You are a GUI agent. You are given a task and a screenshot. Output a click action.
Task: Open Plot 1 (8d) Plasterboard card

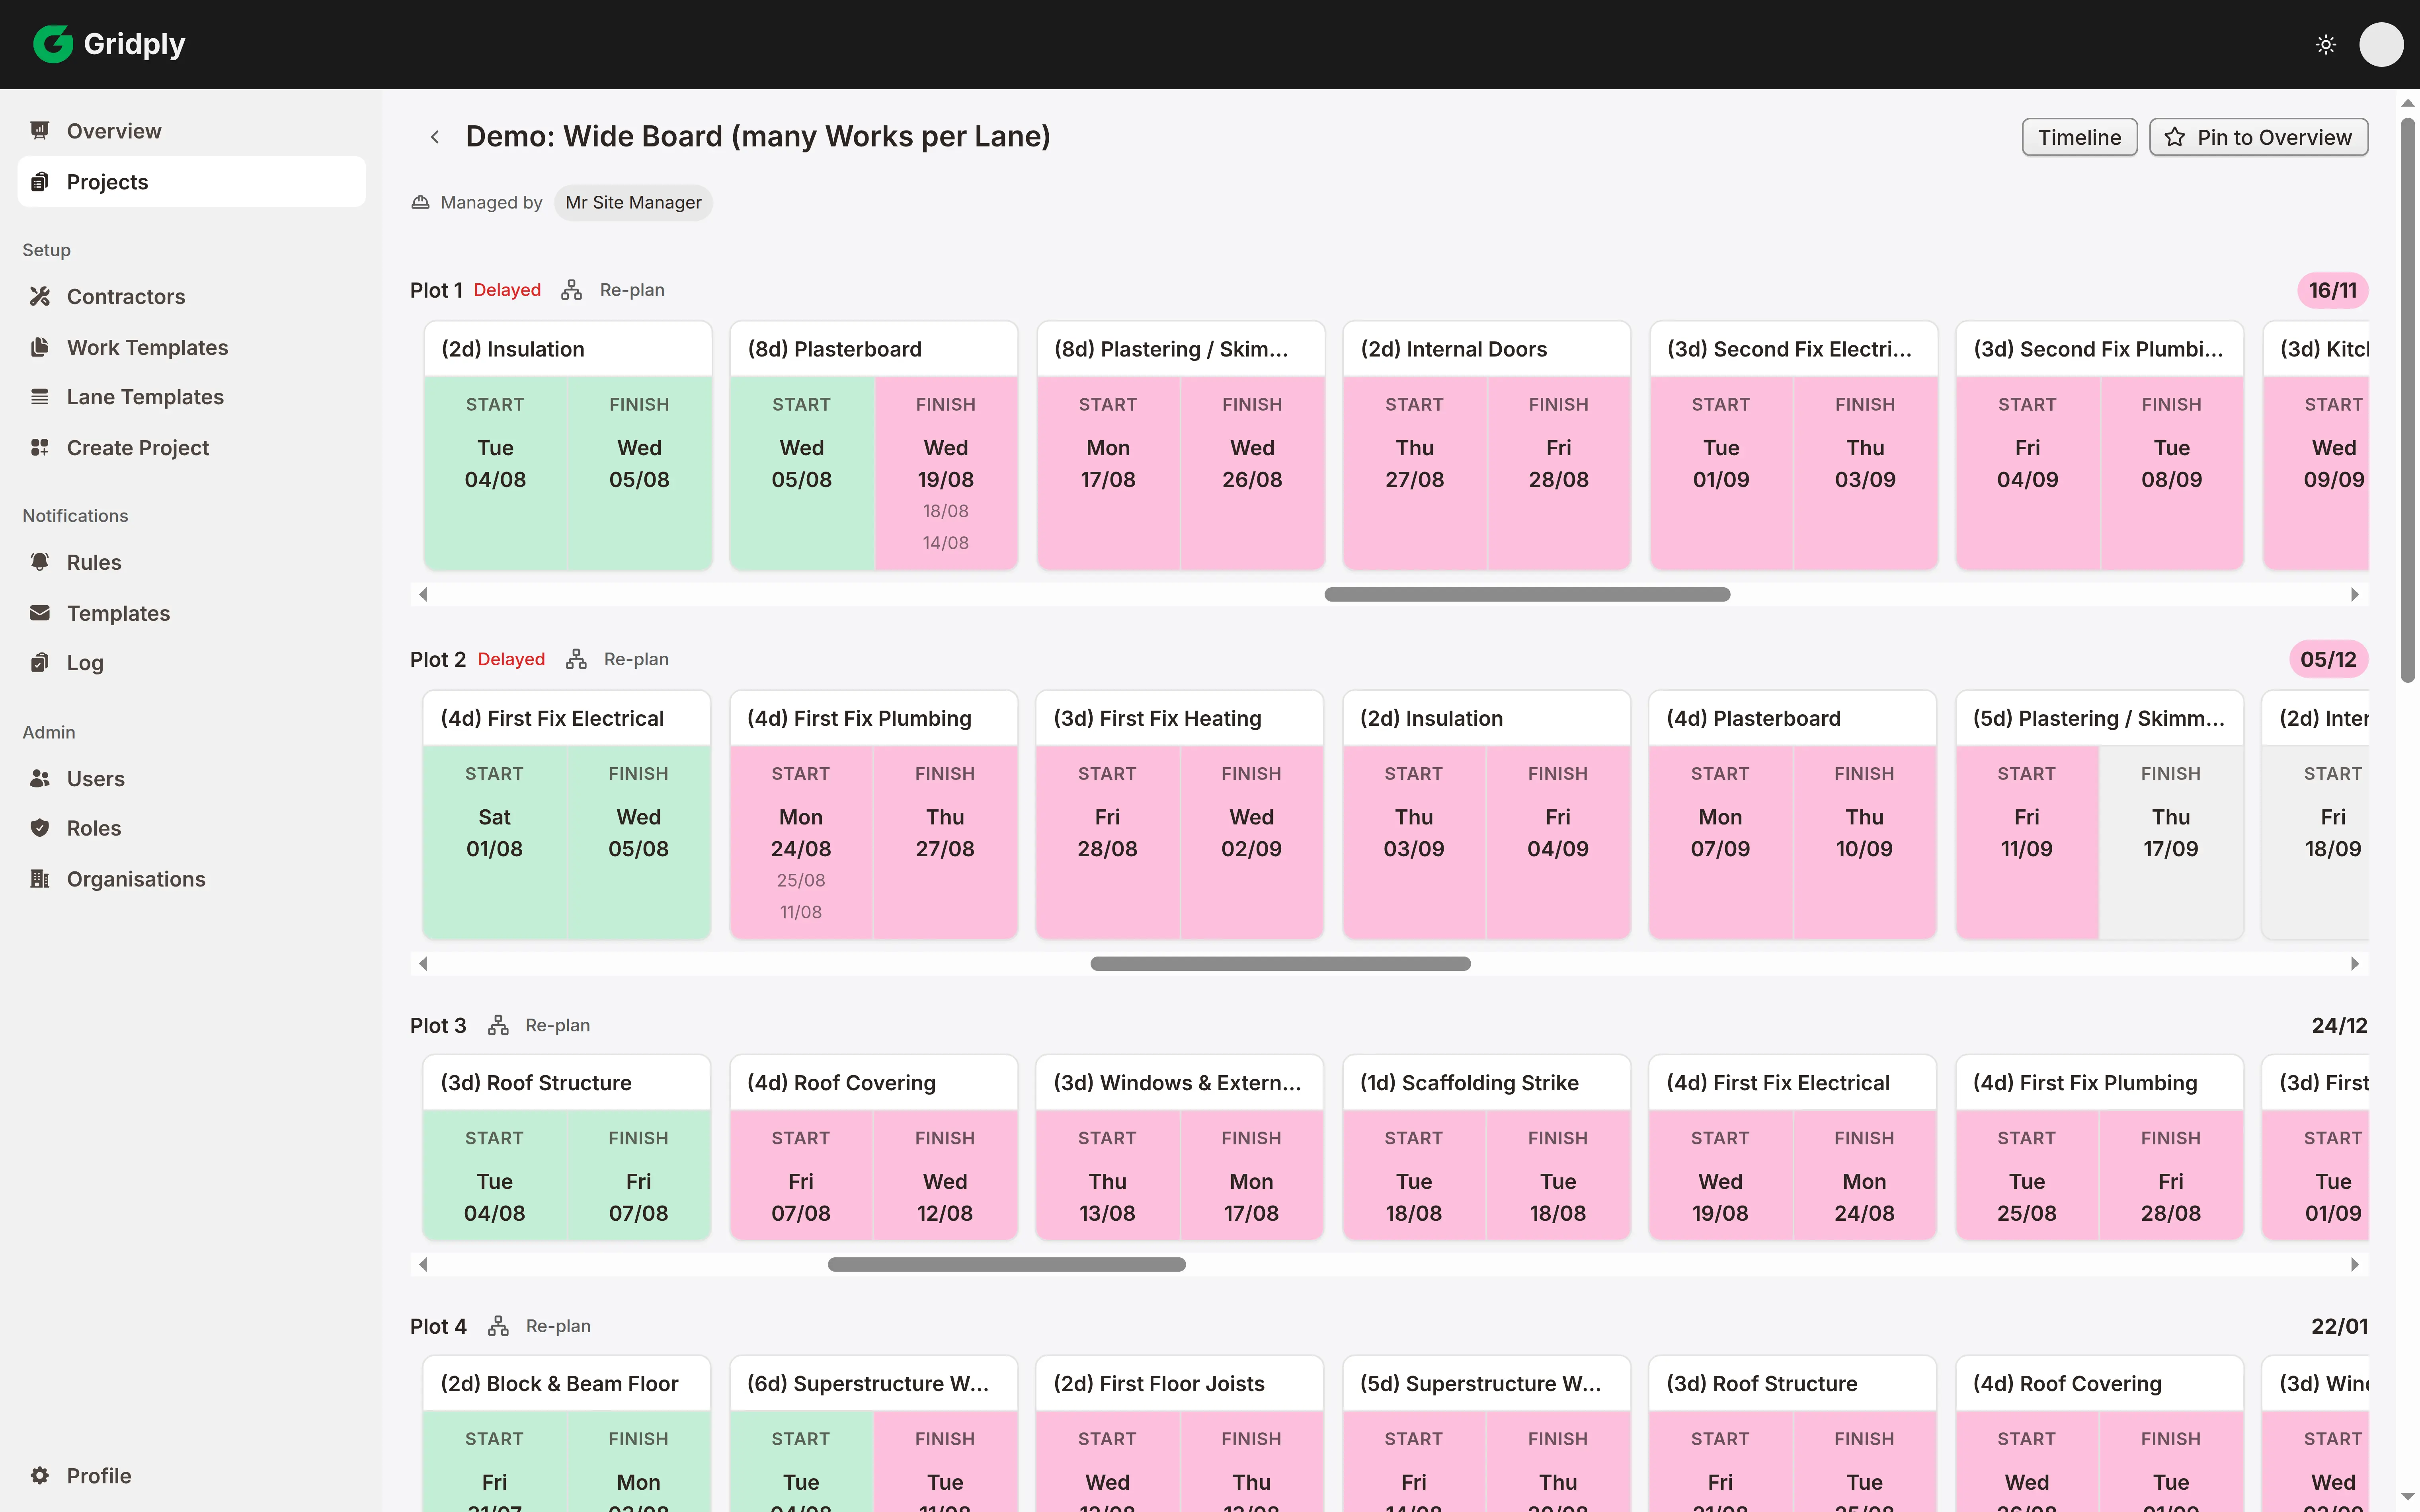coord(874,446)
